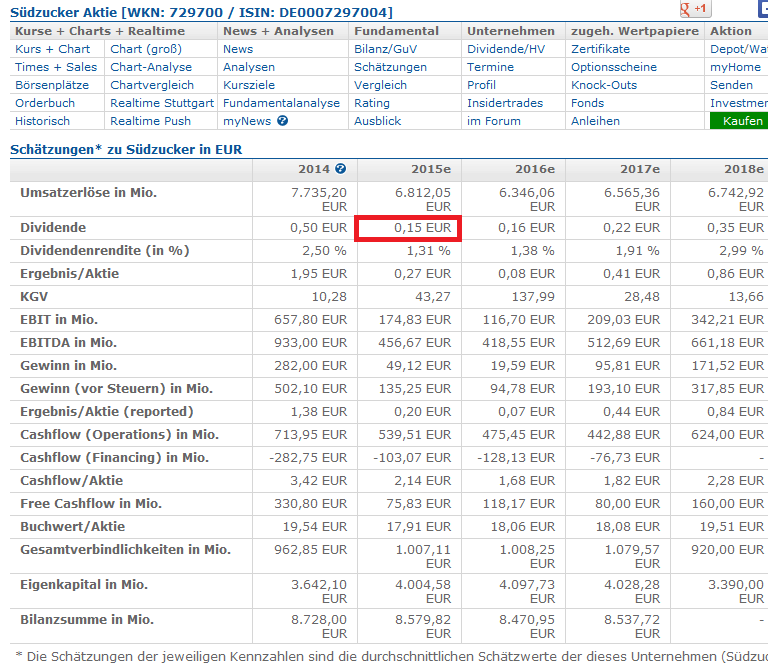Open Realtime Stuttgart quotes
Image resolution: width=768 pixels, height=665 pixels.
click(162, 103)
